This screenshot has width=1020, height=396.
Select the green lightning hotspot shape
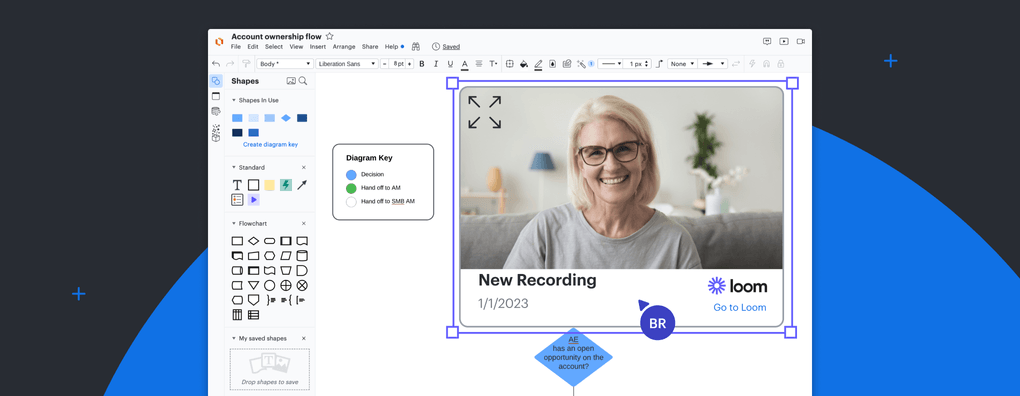tap(286, 185)
